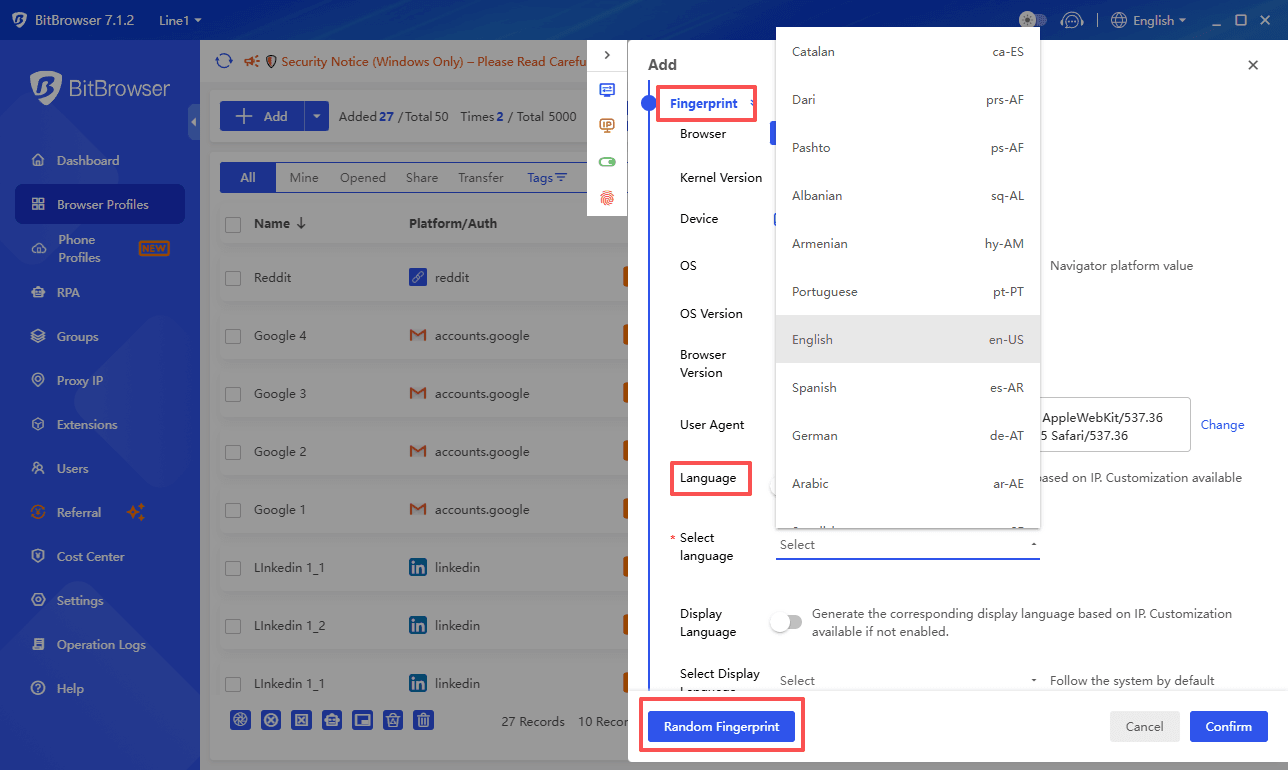Click the Groups layers icon in sidebar

[x=38, y=337]
